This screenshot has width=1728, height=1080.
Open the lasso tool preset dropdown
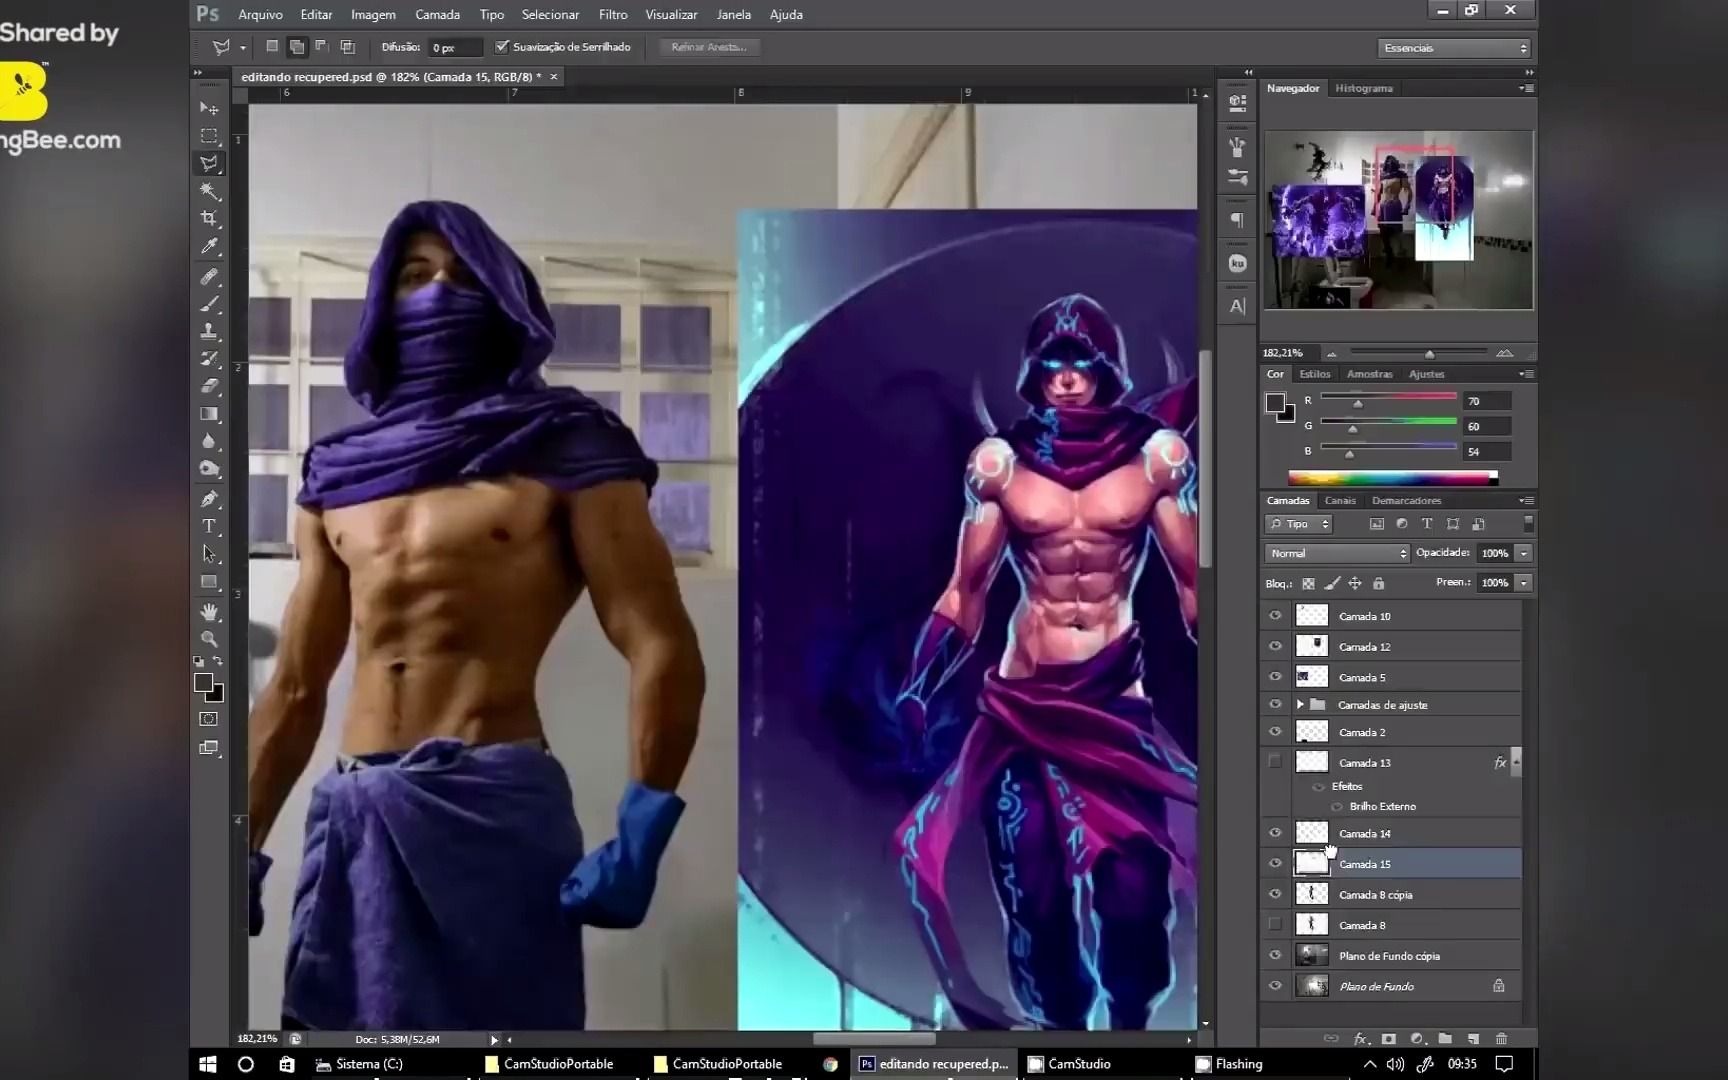(243, 48)
